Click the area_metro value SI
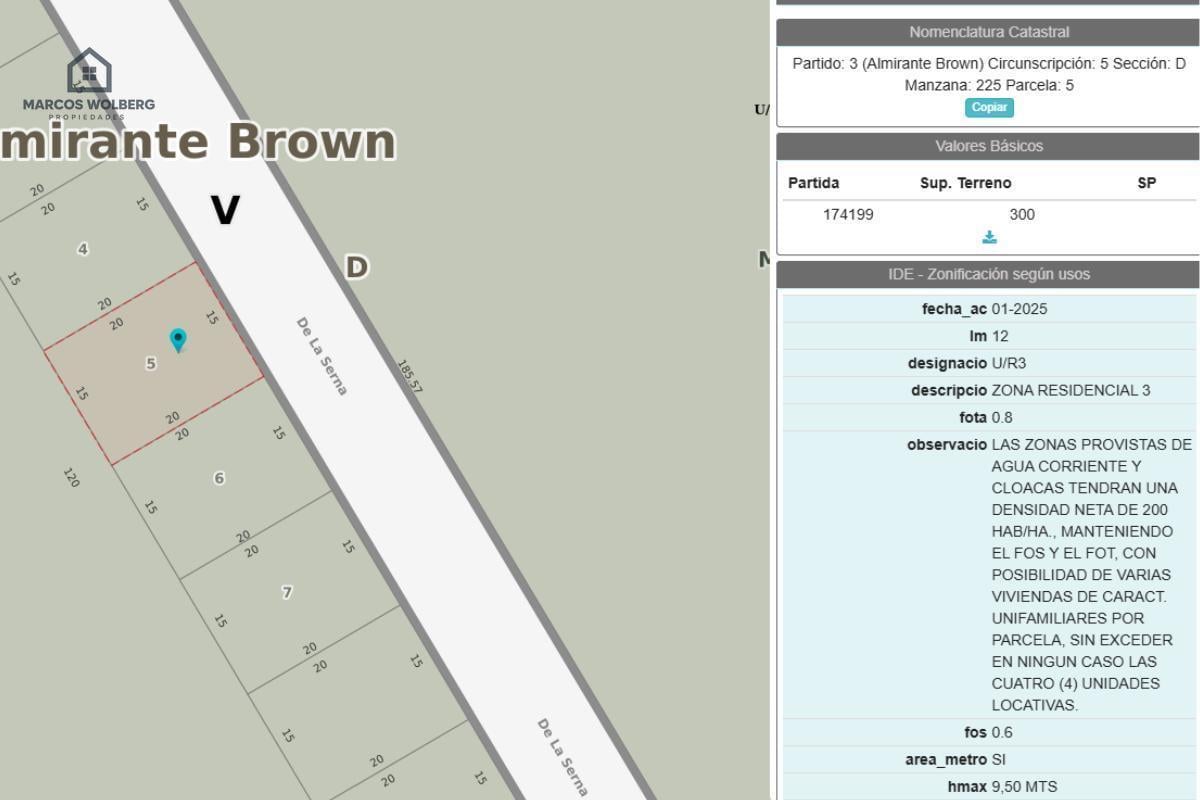 click(998, 759)
